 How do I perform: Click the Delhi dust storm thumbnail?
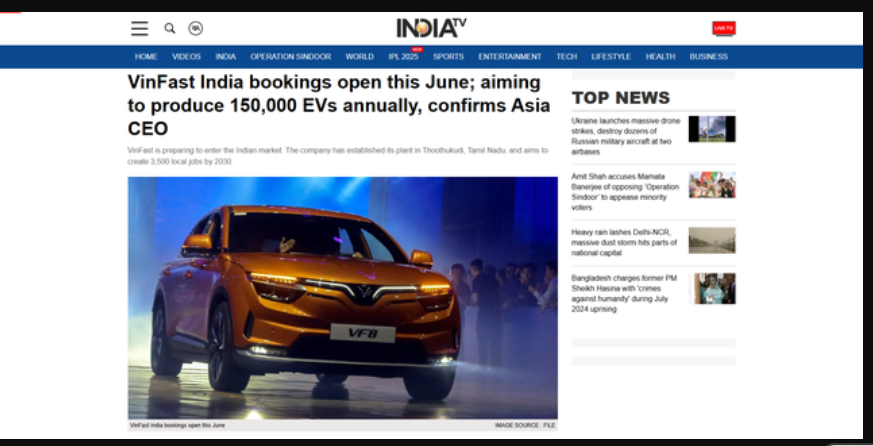pyautogui.click(x=712, y=241)
